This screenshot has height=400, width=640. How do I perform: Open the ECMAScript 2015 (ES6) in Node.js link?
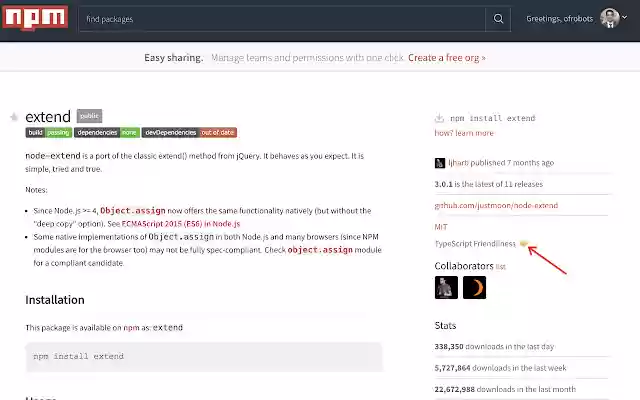pos(181,224)
